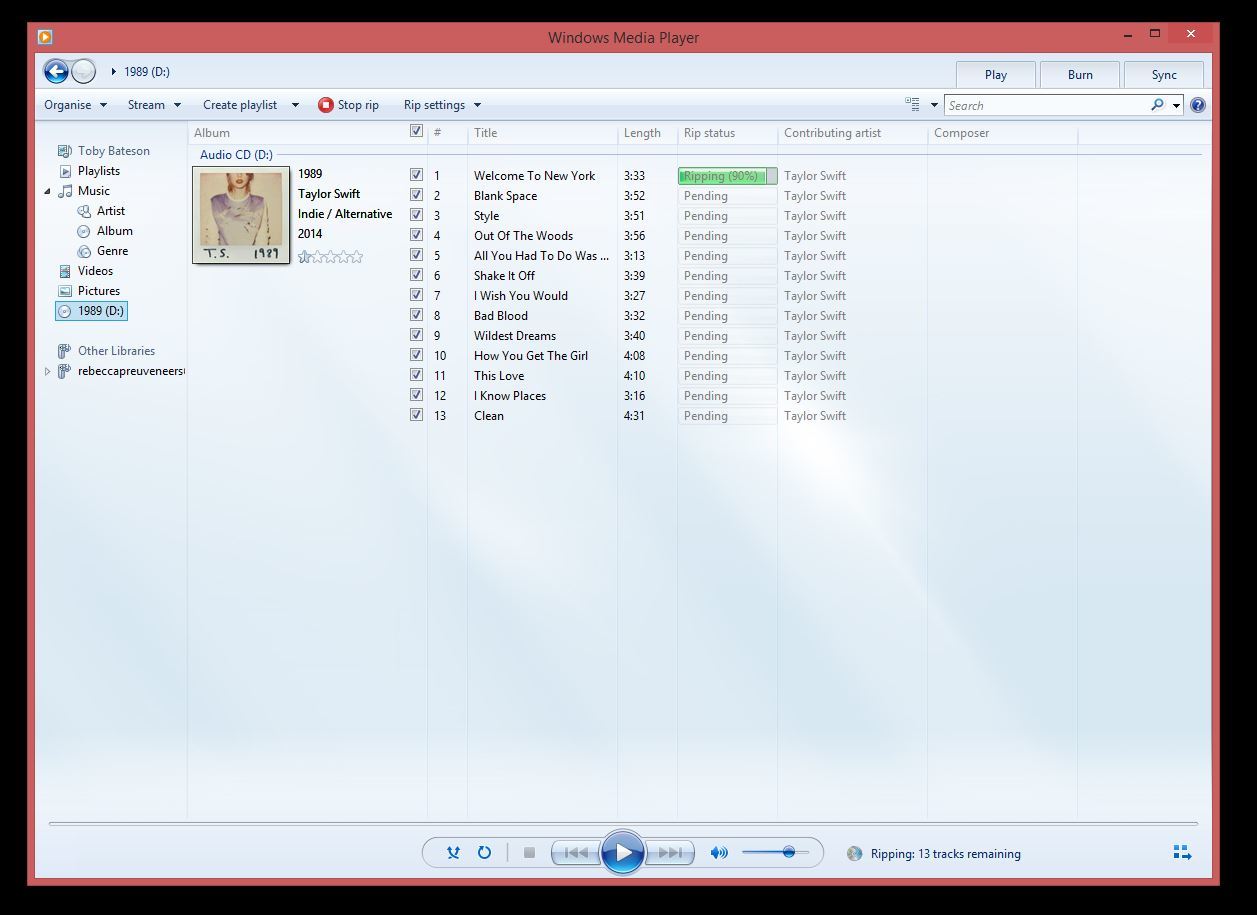
Task: Open Pictures library in sidebar
Action: tap(99, 291)
